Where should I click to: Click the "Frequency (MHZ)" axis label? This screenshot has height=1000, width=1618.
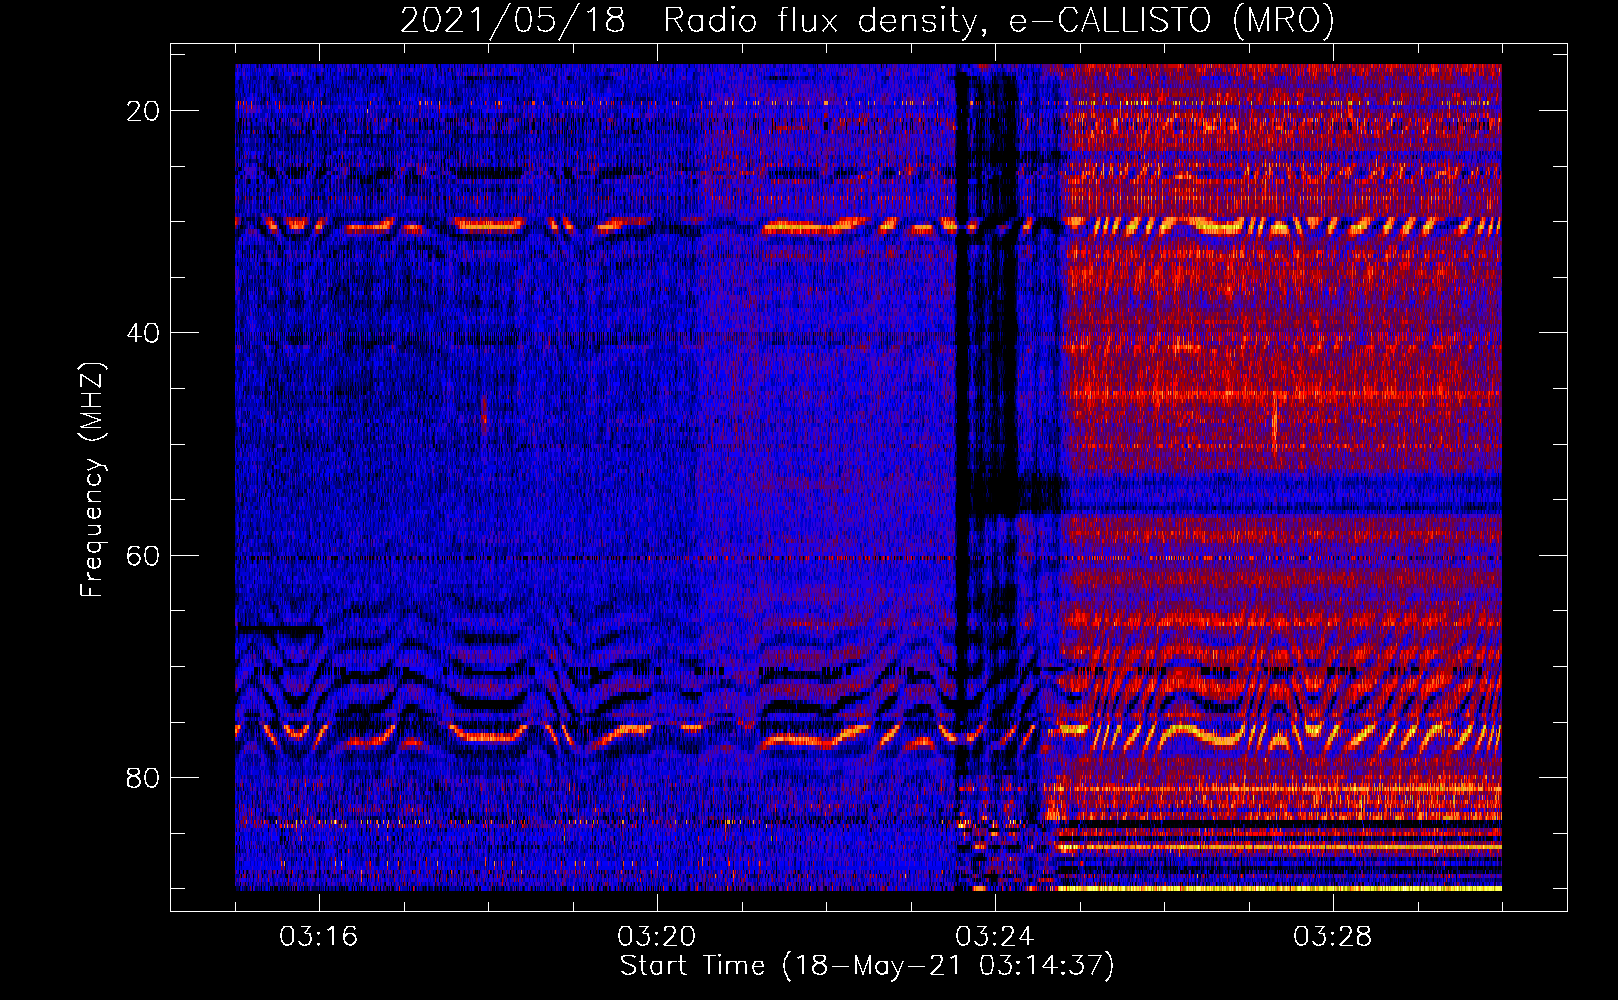point(92,479)
